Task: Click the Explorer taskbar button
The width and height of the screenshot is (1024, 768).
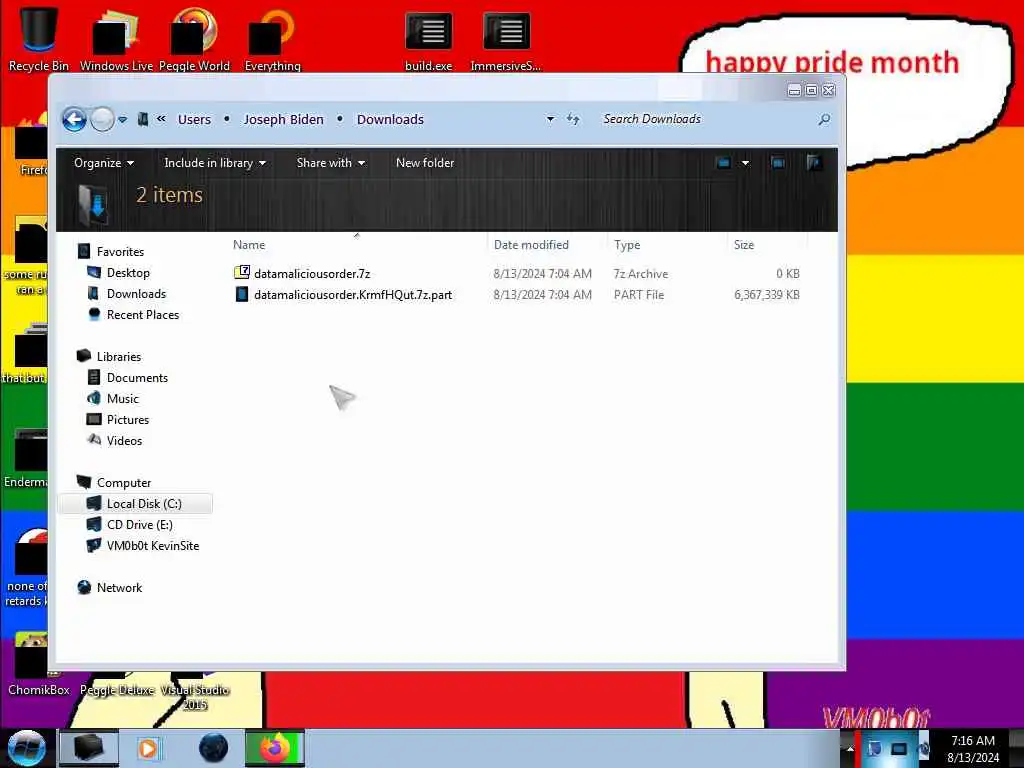Action: tap(89, 748)
